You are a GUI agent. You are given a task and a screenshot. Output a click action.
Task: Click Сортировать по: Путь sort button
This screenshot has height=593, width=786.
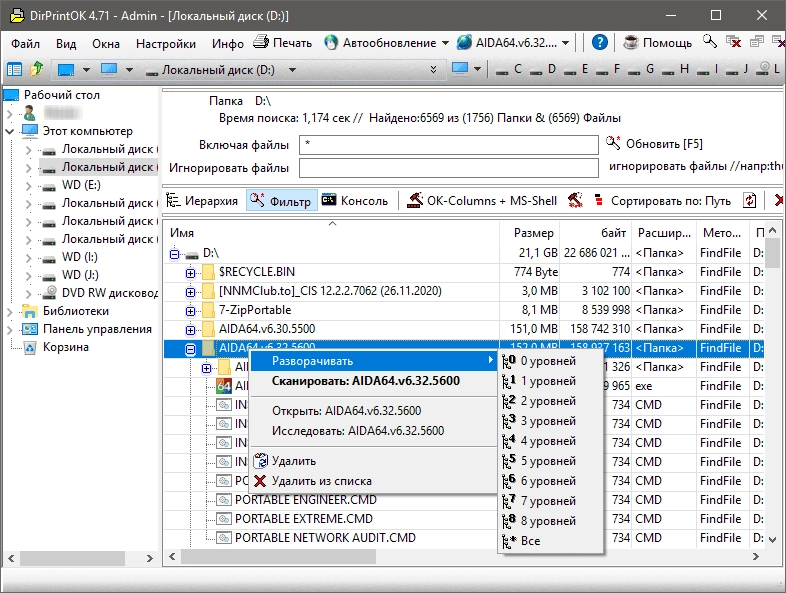coord(662,201)
